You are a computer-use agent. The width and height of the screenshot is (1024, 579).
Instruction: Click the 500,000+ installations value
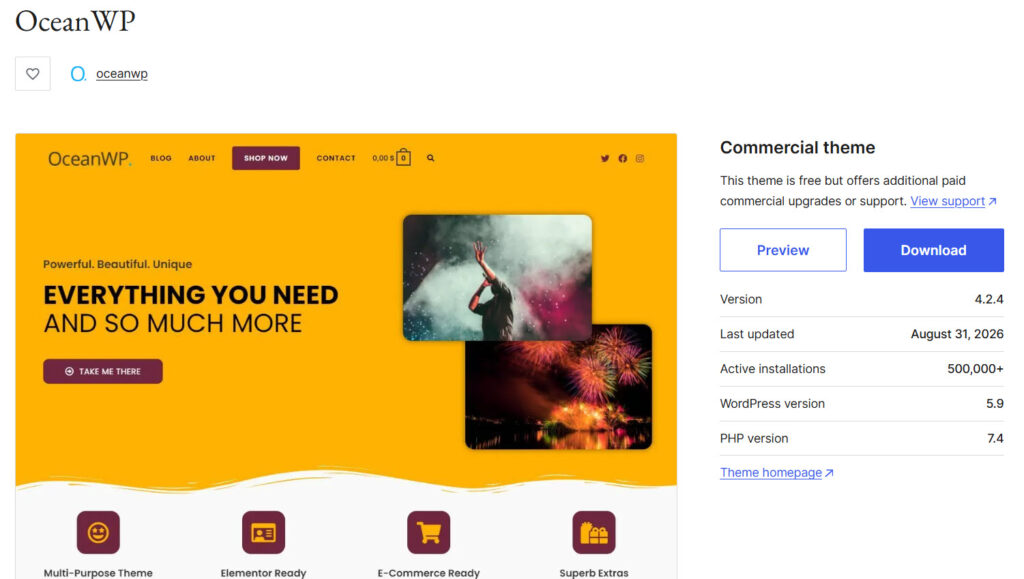tap(975, 369)
